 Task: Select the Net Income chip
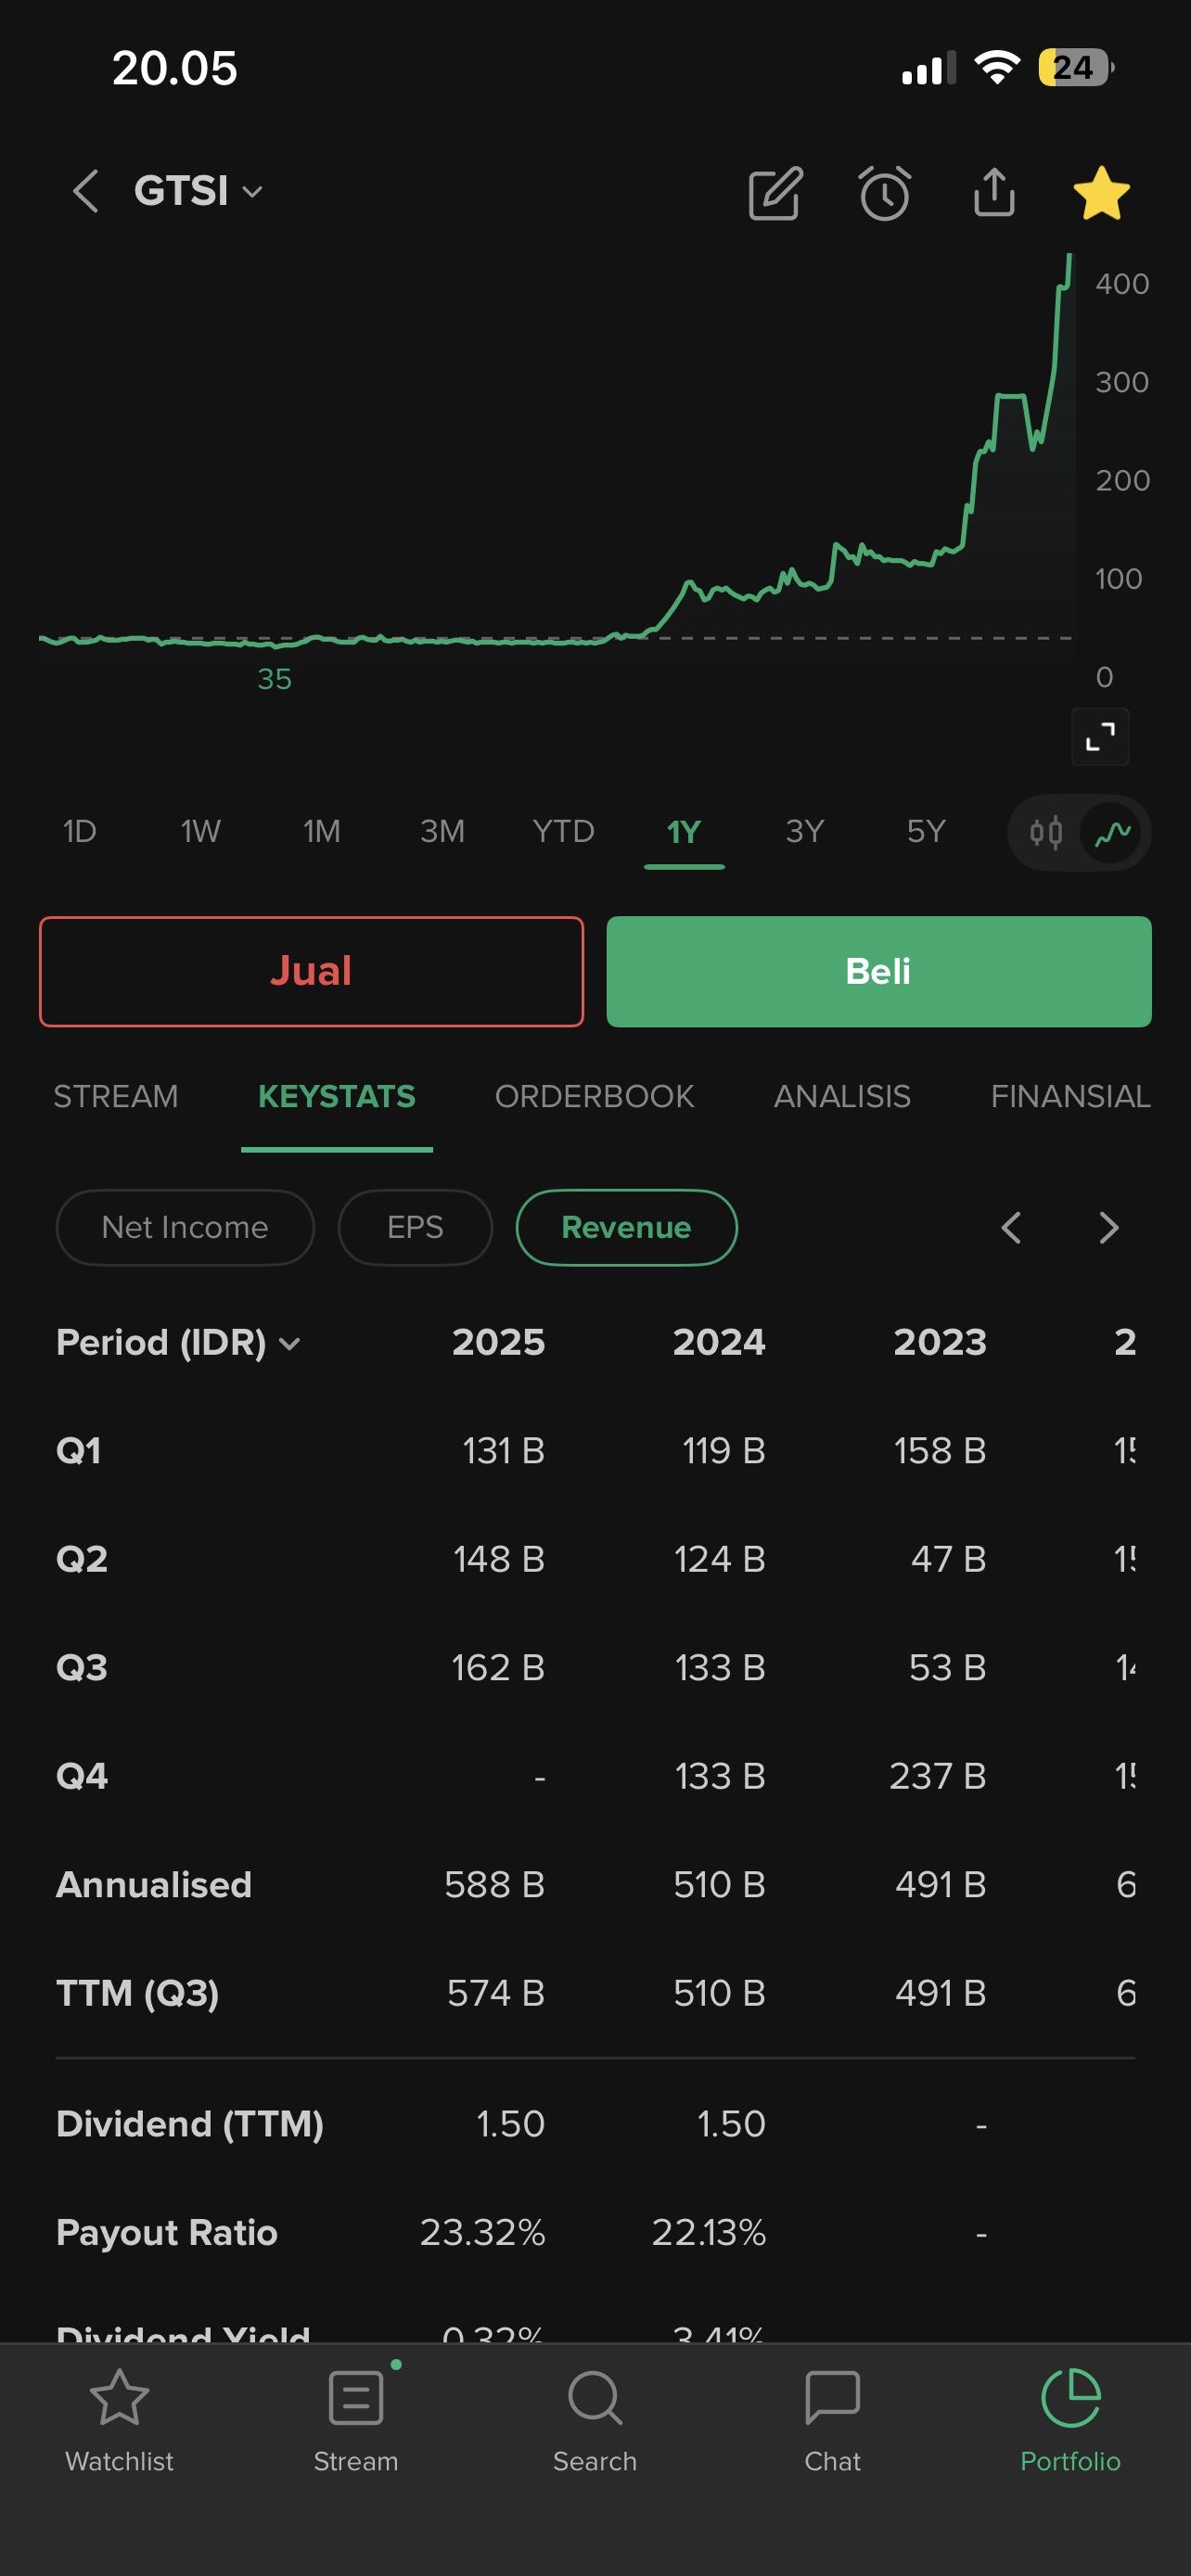[185, 1227]
